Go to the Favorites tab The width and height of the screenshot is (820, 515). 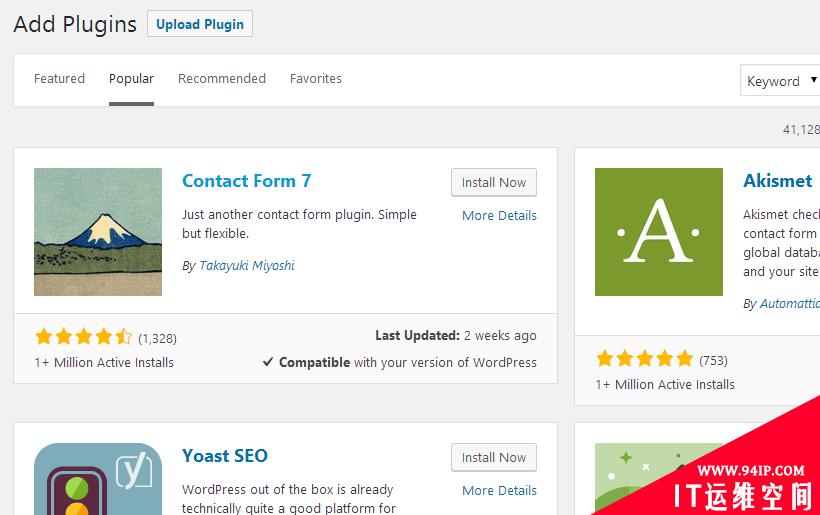(x=316, y=78)
